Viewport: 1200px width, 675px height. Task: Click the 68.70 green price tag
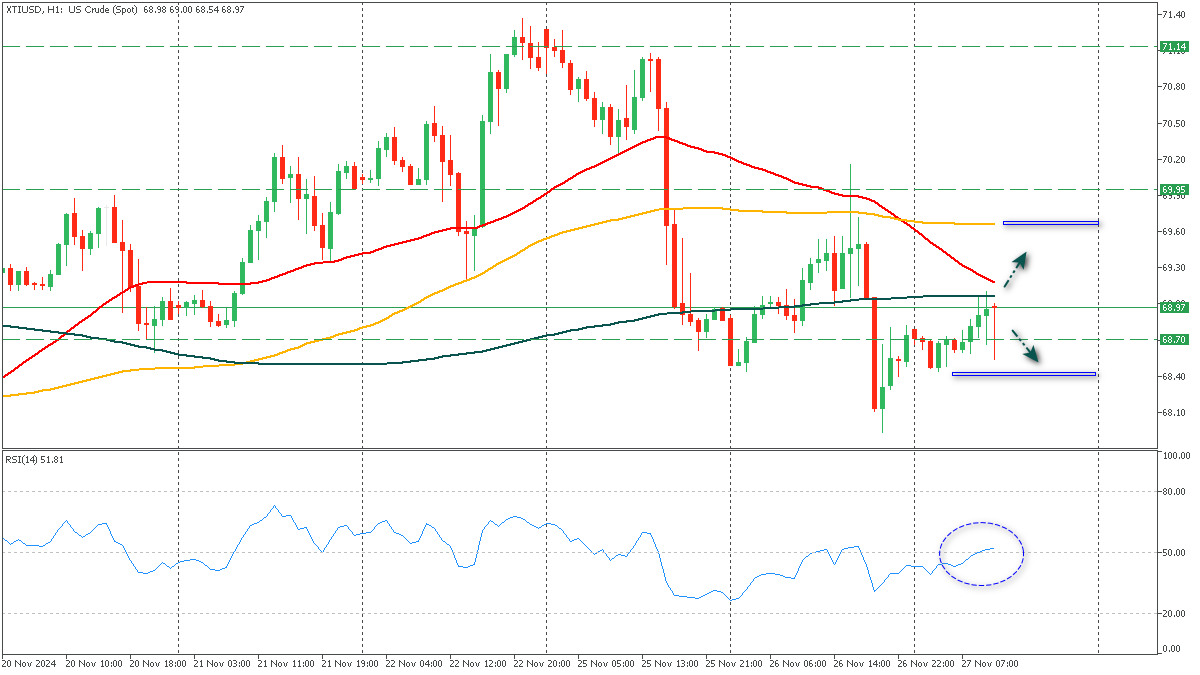[1173, 340]
